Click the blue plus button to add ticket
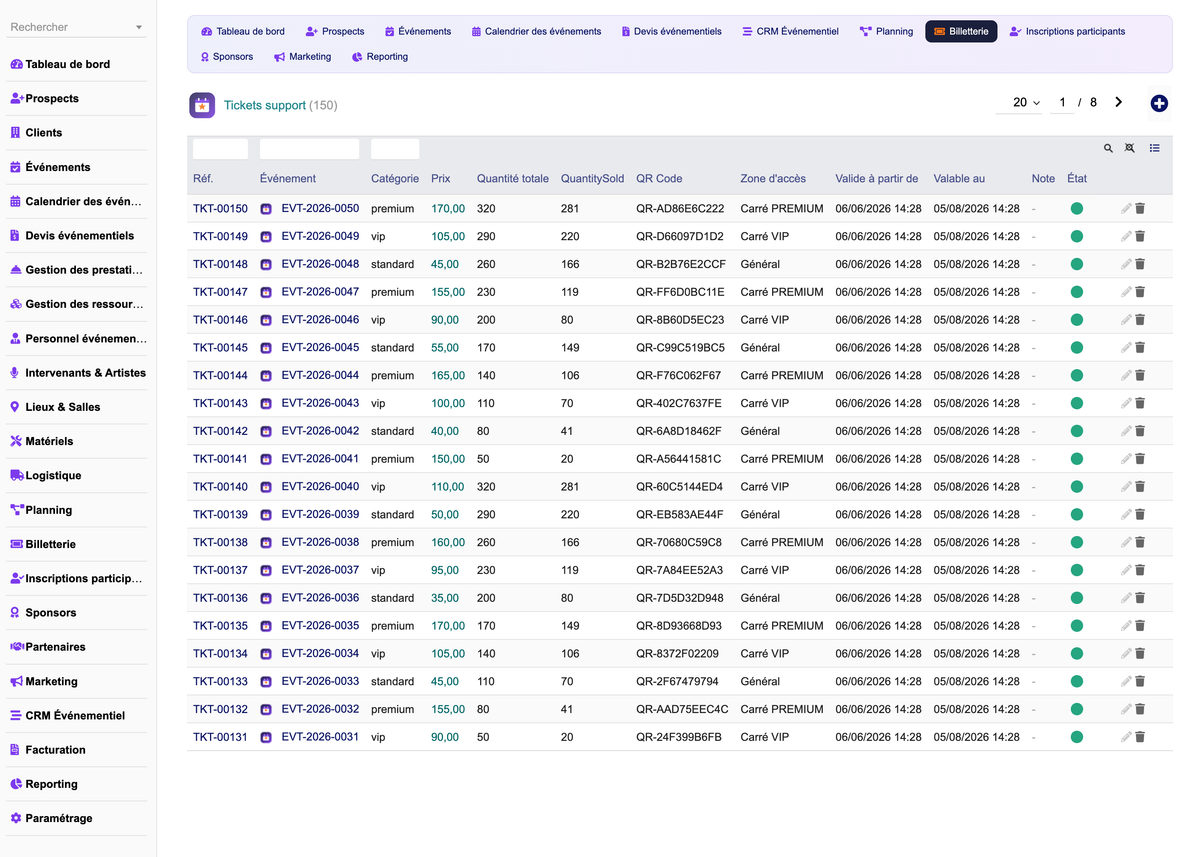 [1160, 103]
